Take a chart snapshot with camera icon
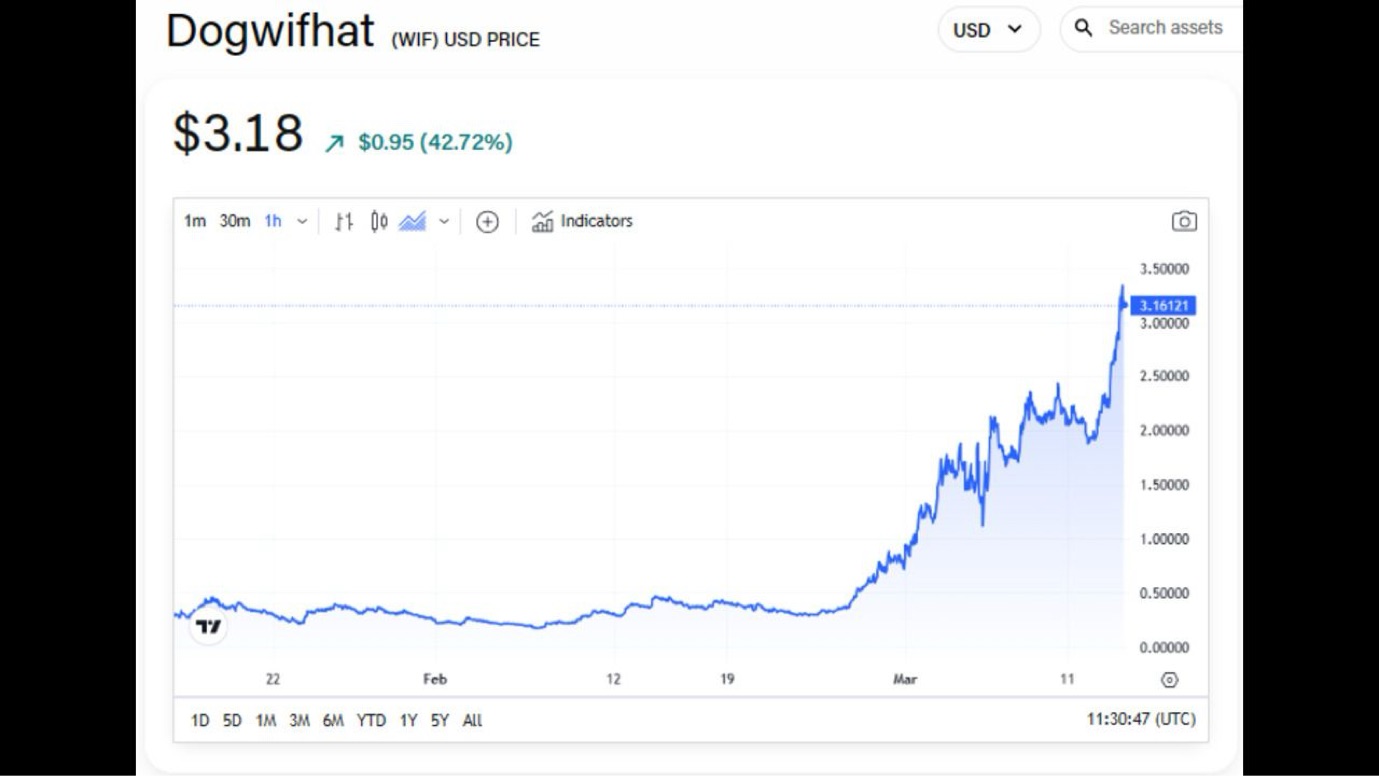This screenshot has width=1379, height=776. 1184,222
